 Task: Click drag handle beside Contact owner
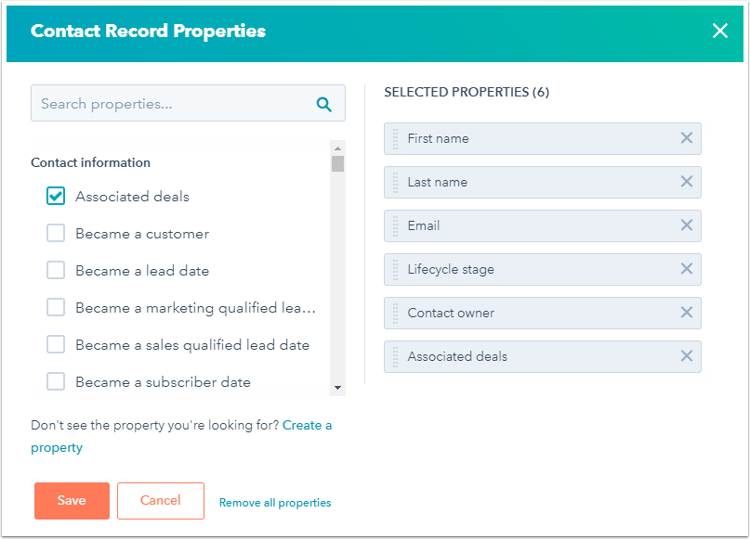[395, 313]
